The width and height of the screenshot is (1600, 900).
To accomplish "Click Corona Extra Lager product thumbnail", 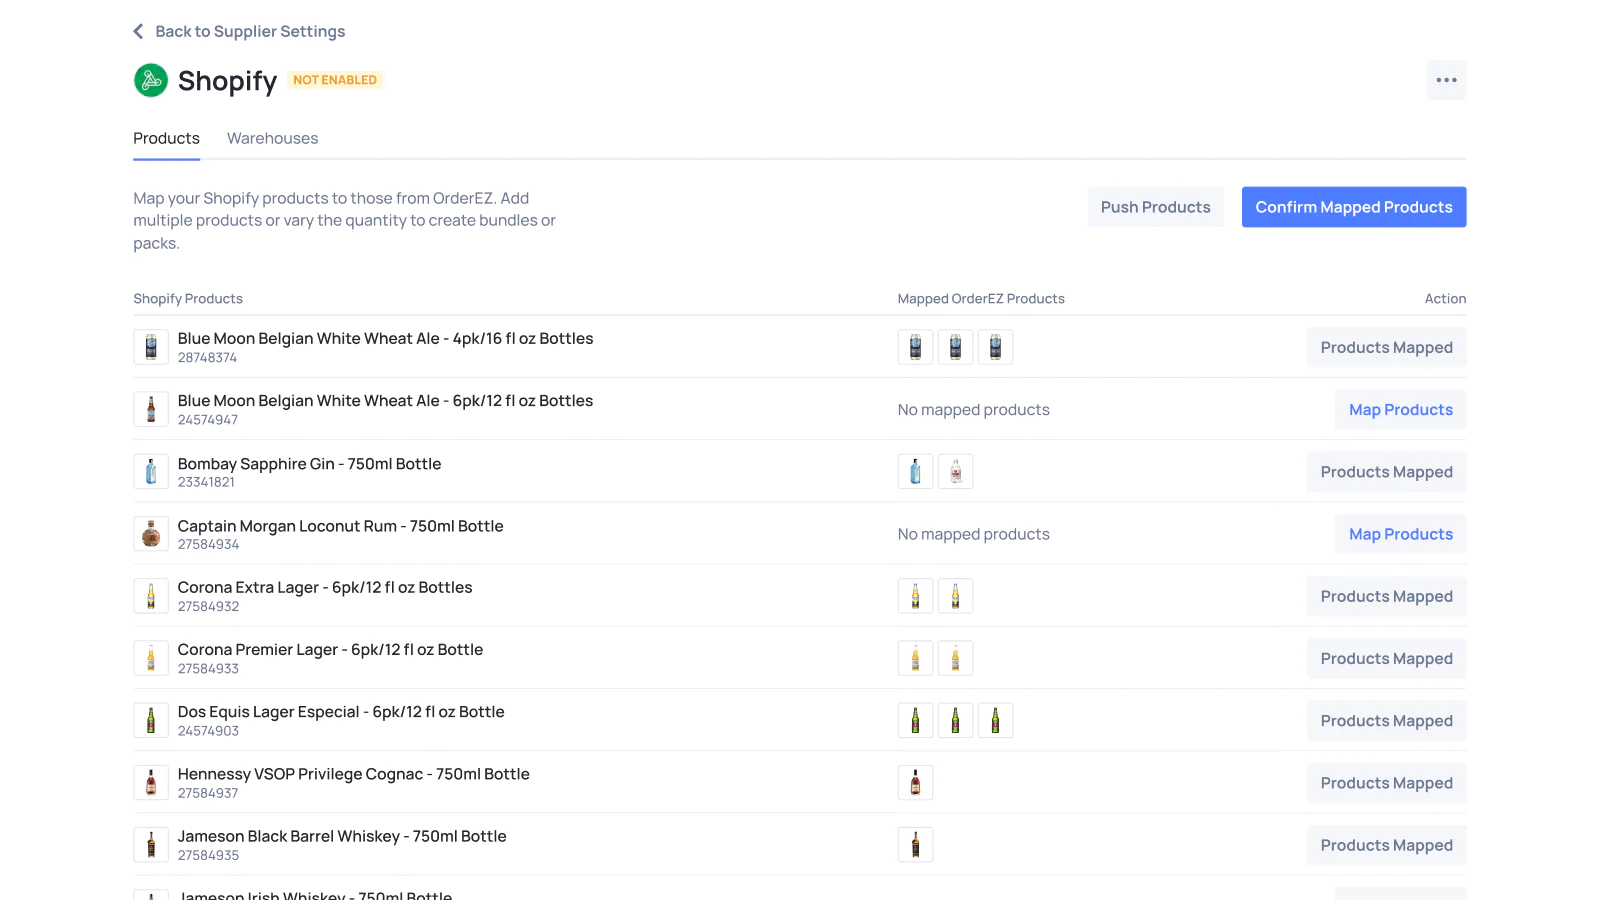I will pyautogui.click(x=151, y=596).
